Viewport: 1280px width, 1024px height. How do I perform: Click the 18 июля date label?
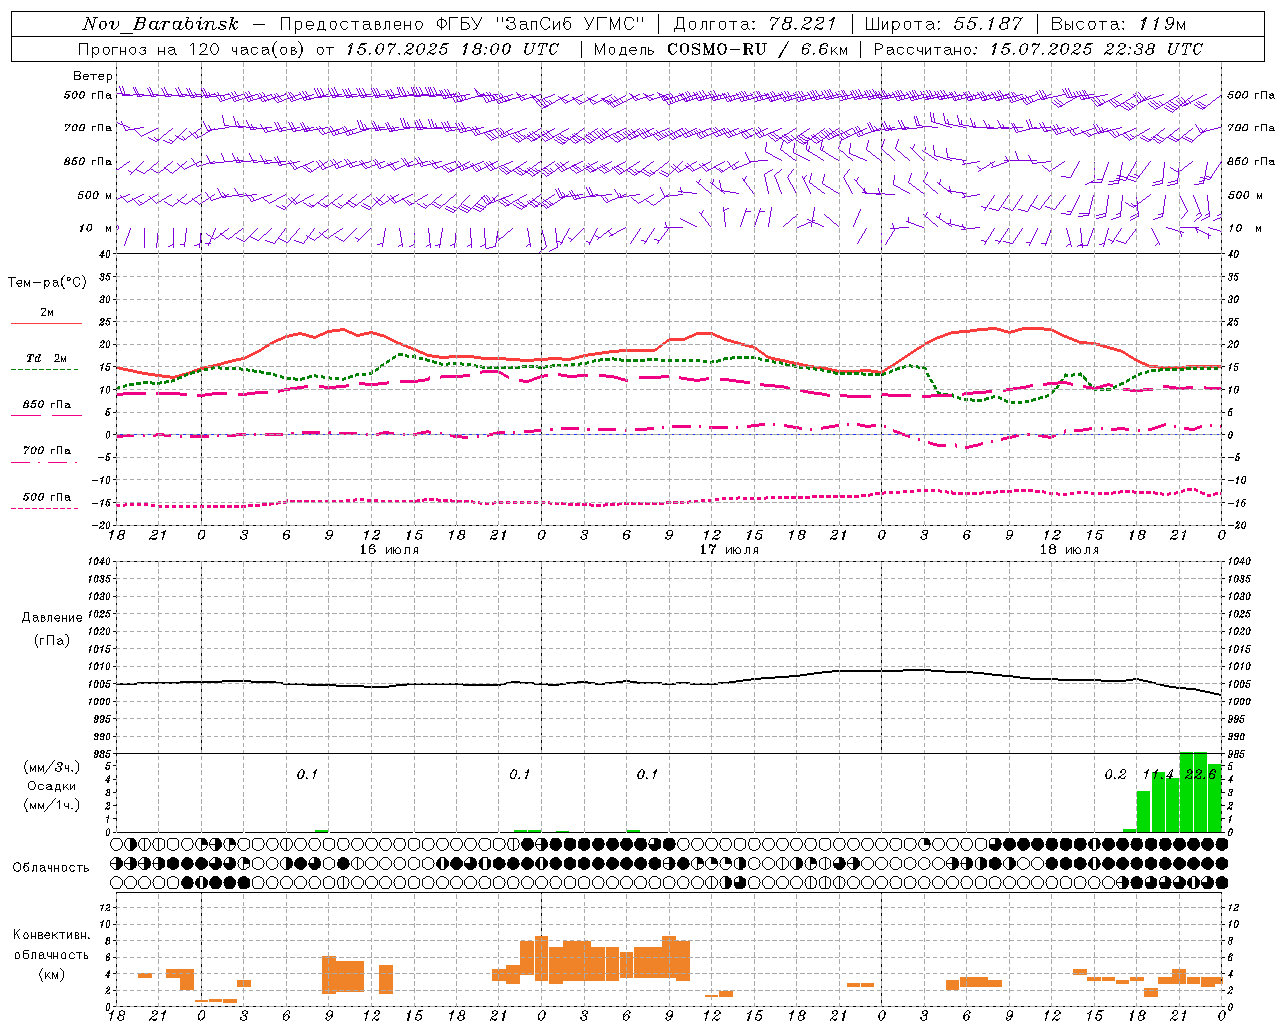pos(1069,550)
